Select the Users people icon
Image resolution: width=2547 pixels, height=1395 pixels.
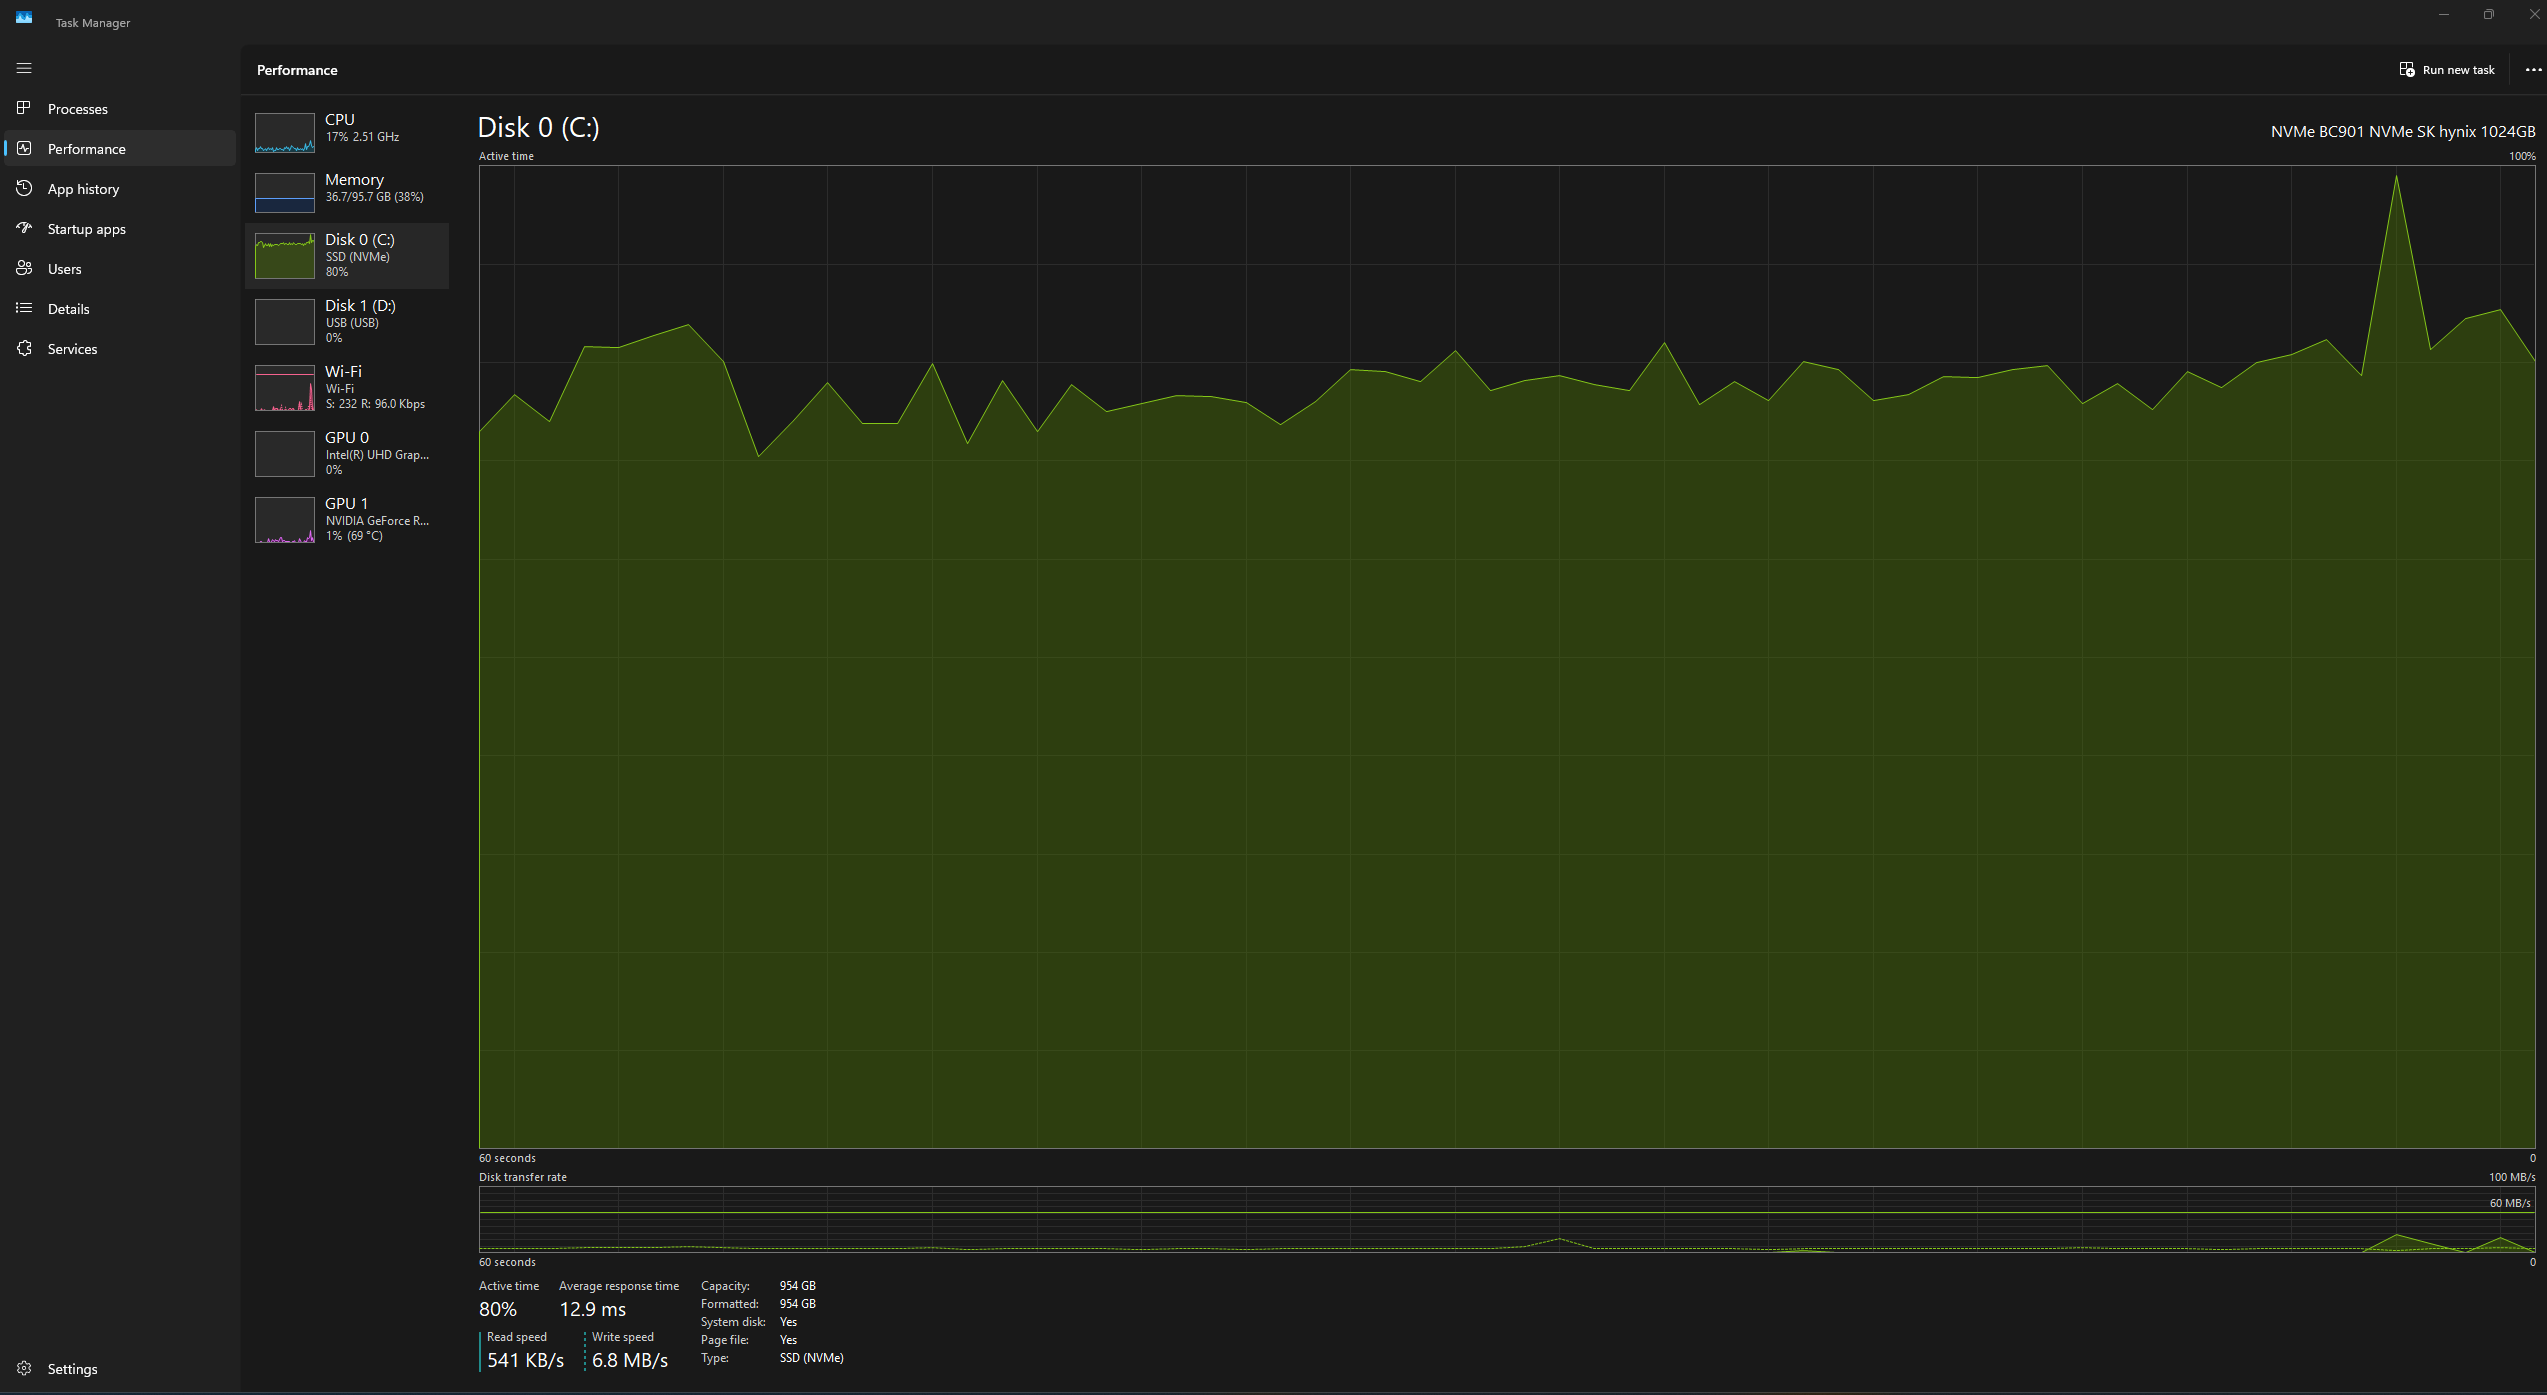(x=24, y=268)
